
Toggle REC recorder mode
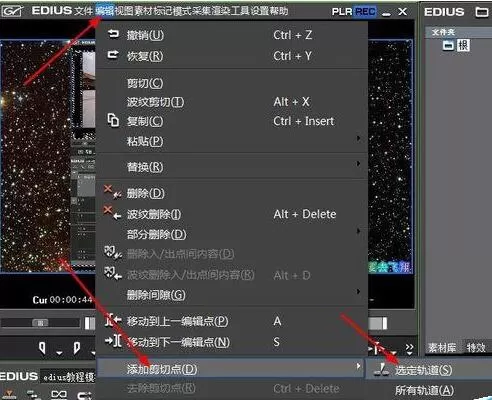point(365,12)
